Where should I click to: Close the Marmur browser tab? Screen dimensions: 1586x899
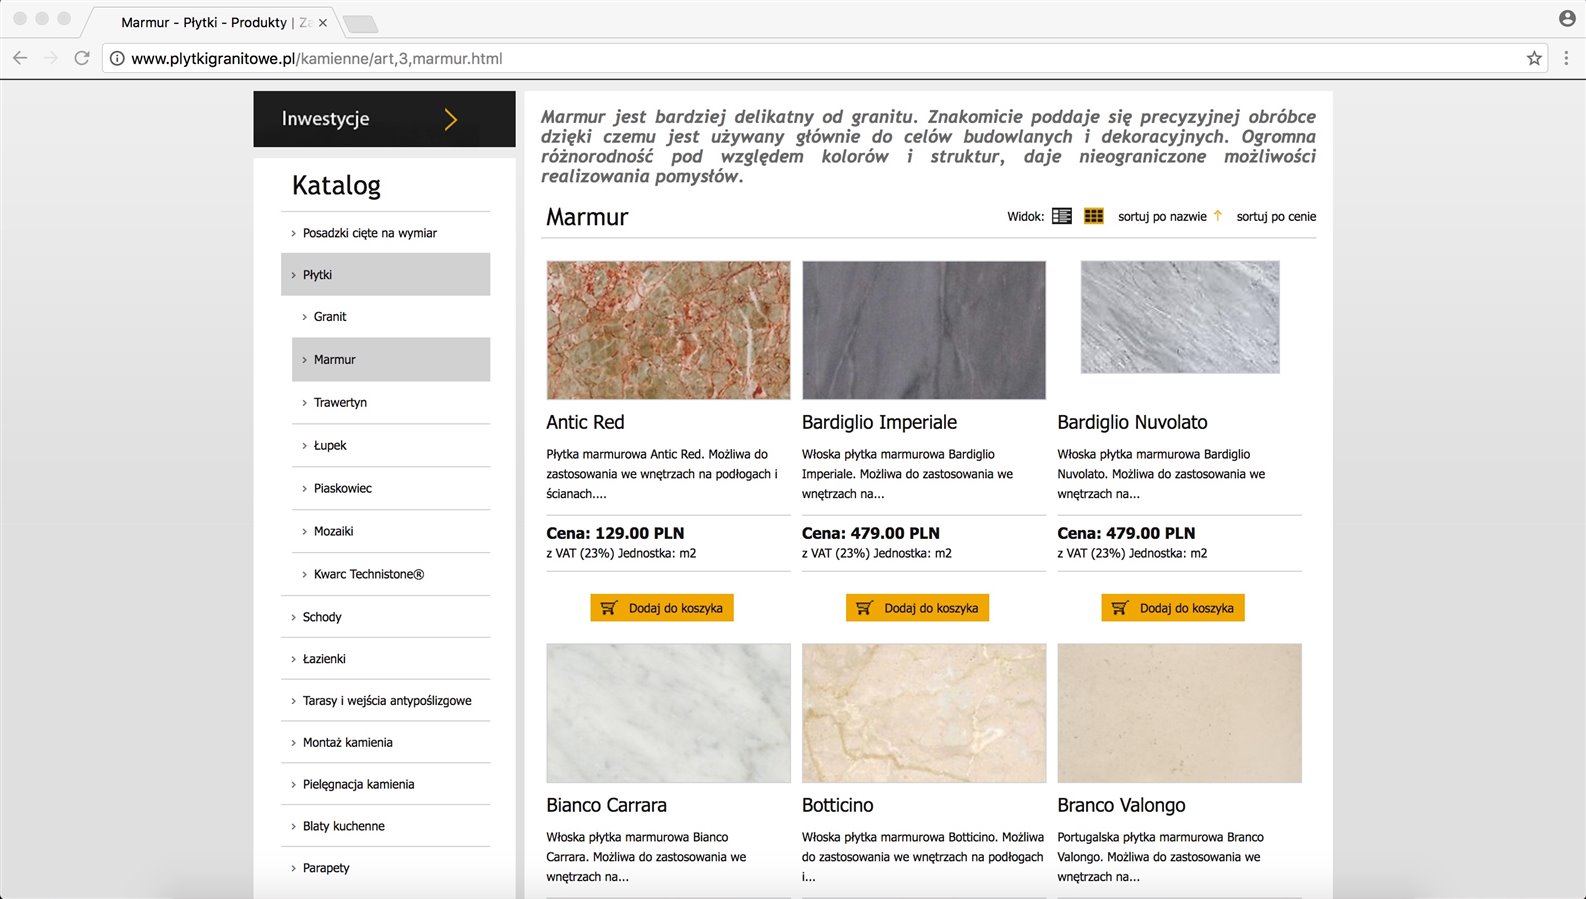pos(323,22)
